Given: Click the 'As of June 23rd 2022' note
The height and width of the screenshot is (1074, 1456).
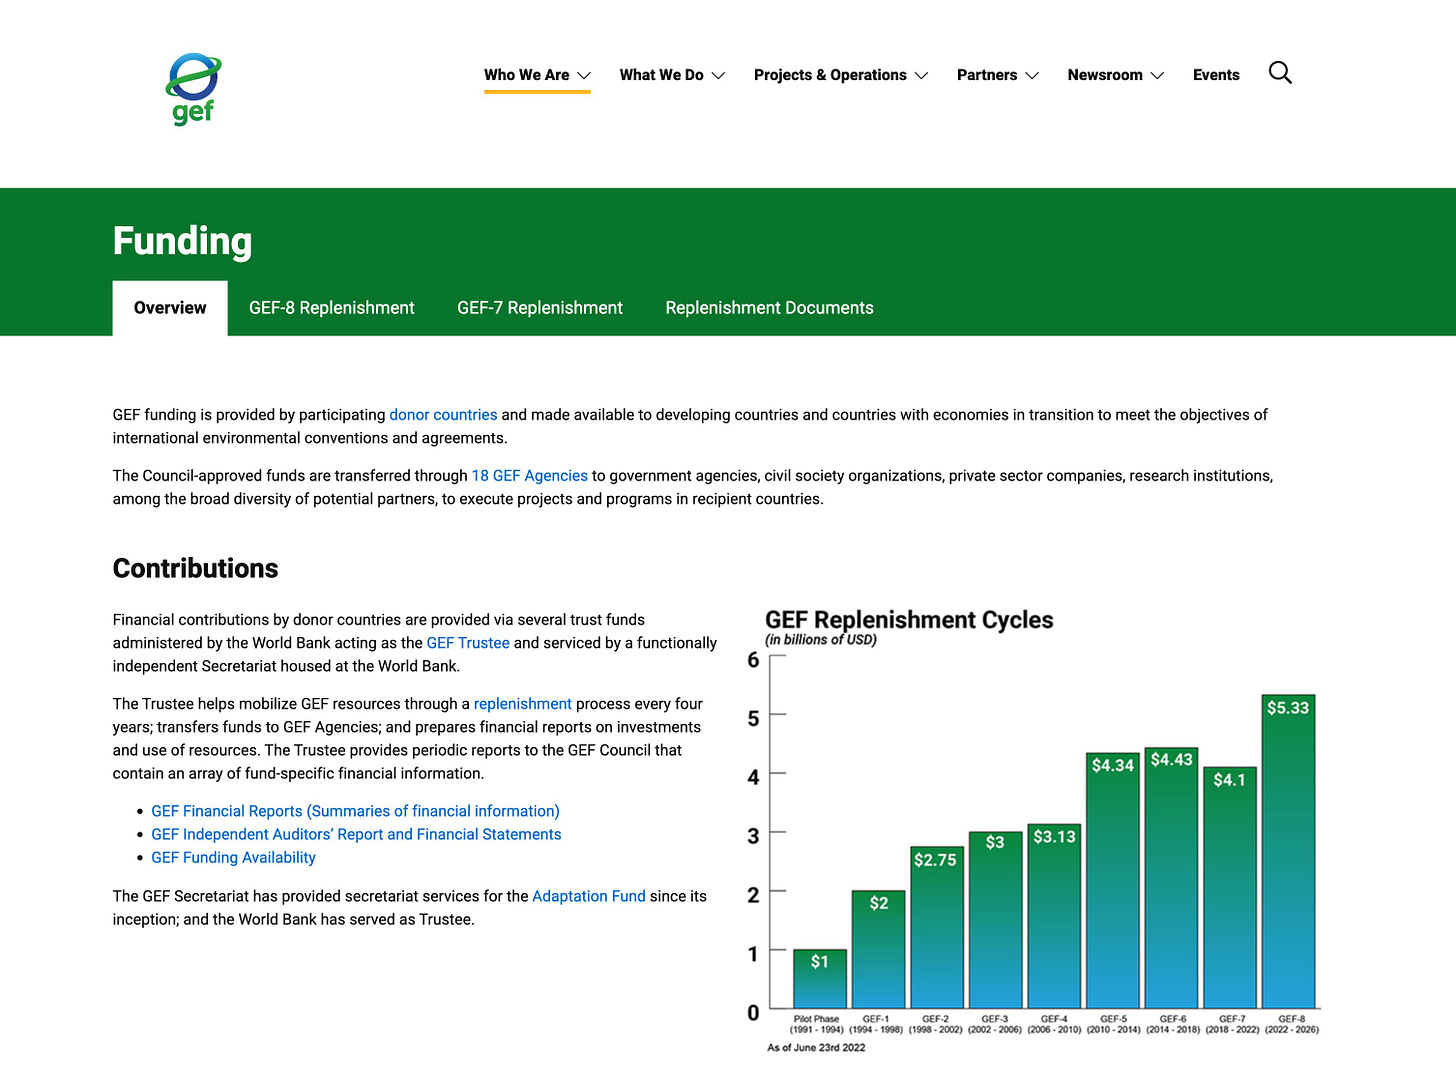Looking at the screenshot, I should [x=816, y=1048].
